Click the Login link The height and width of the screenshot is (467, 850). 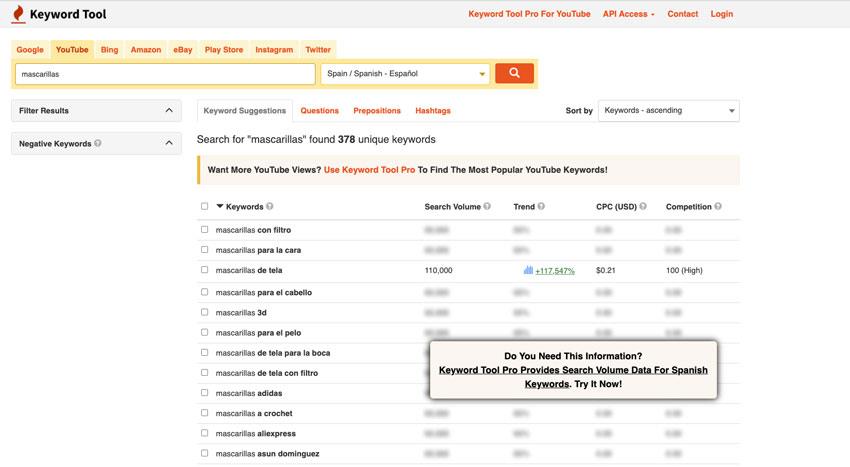pyautogui.click(x=722, y=14)
